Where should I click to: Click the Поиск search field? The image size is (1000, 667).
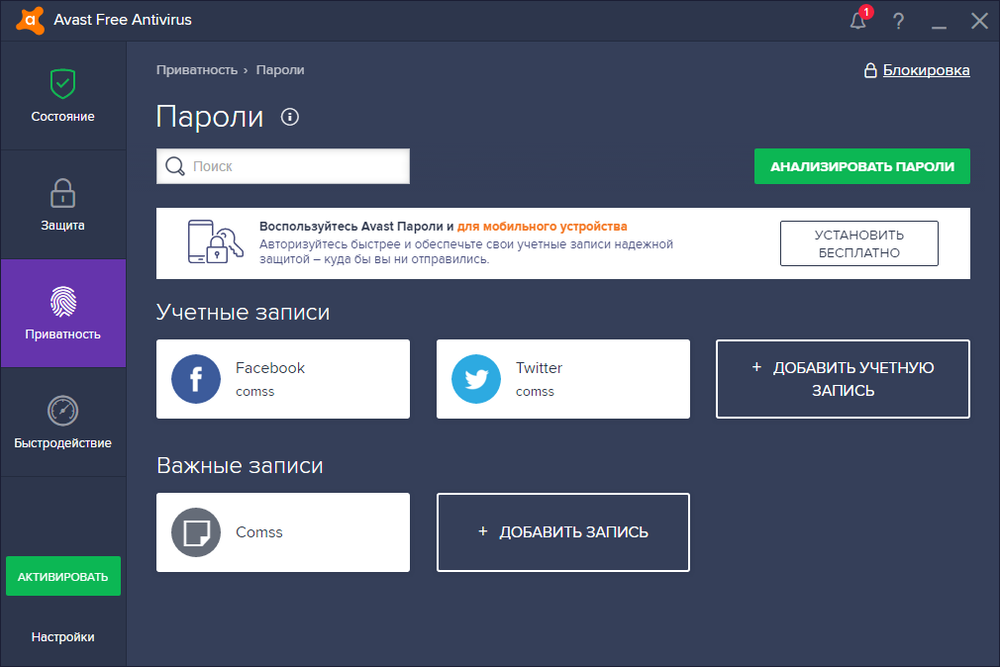coord(283,166)
